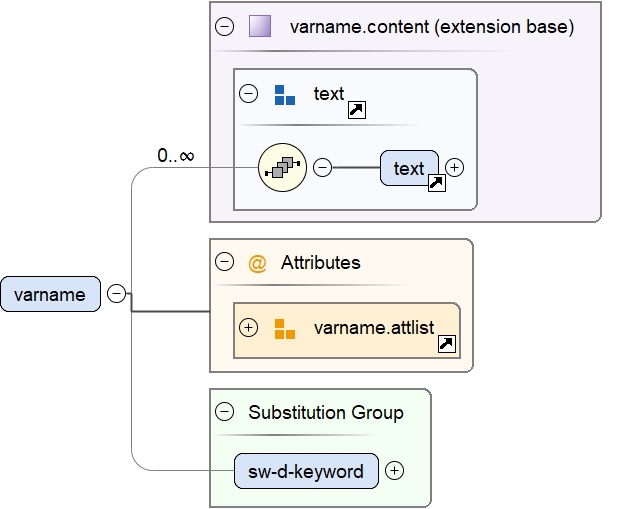
Task: Expand the sw-d-keyword element
Action: pyautogui.click(x=395, y=470)
